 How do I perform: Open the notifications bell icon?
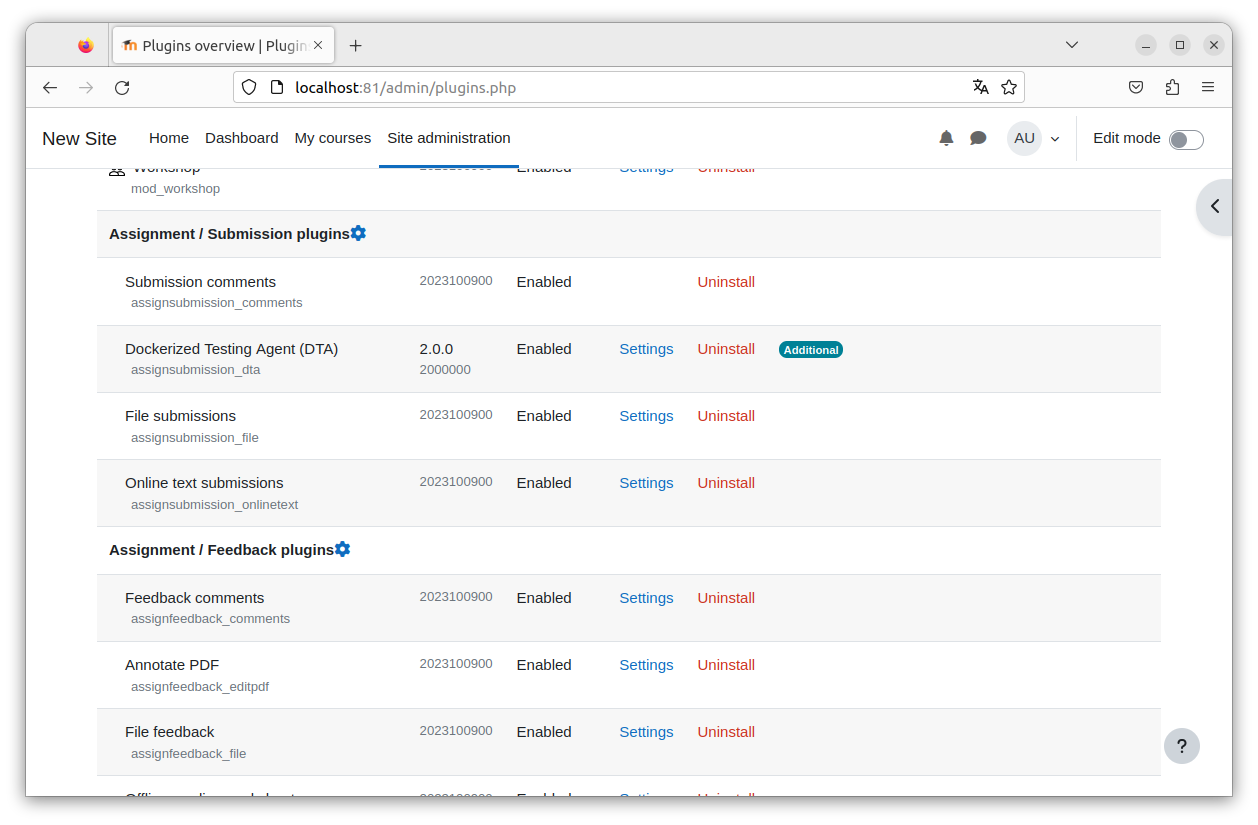click(x=946, y=138)
